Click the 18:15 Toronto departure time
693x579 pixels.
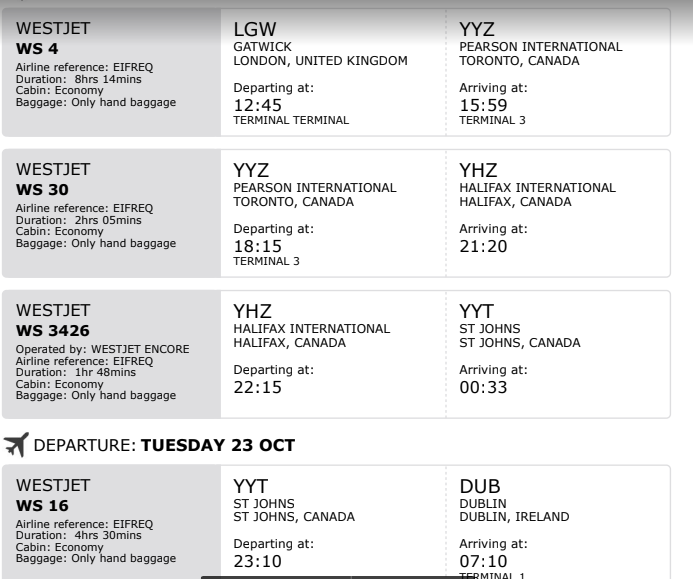[257, 246]
